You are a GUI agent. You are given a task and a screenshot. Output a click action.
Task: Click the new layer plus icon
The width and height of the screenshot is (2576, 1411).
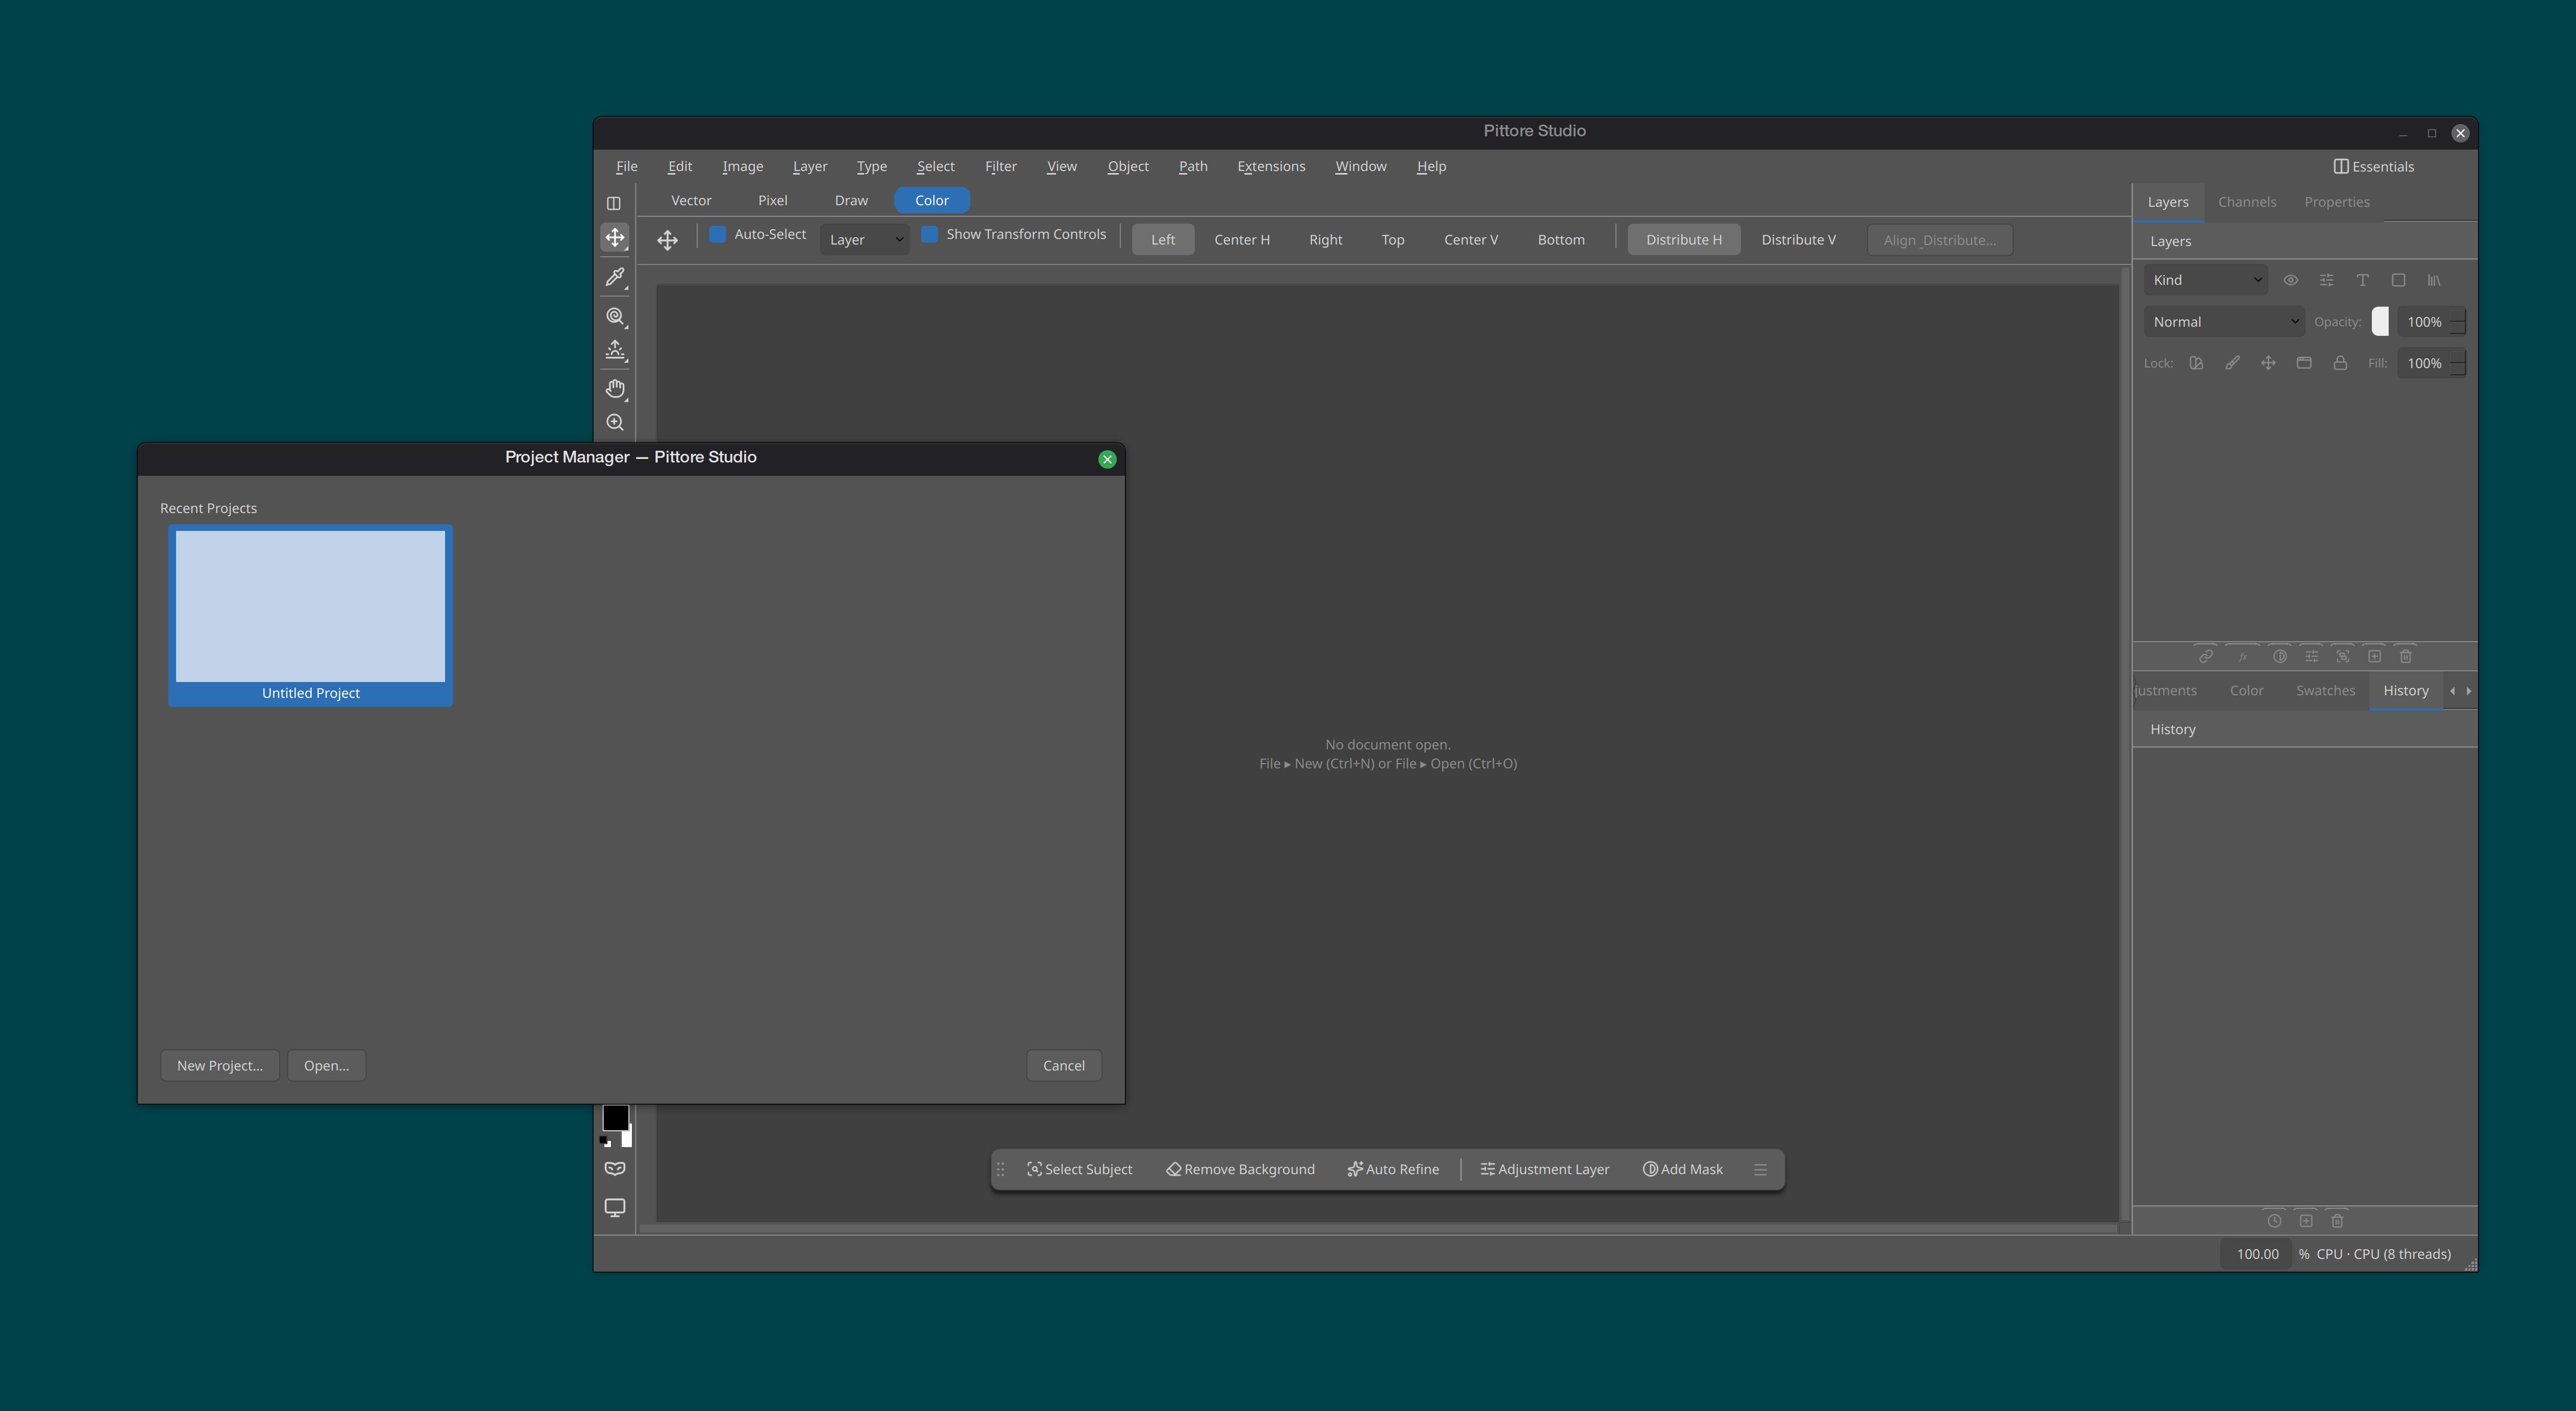[2374, 656]
